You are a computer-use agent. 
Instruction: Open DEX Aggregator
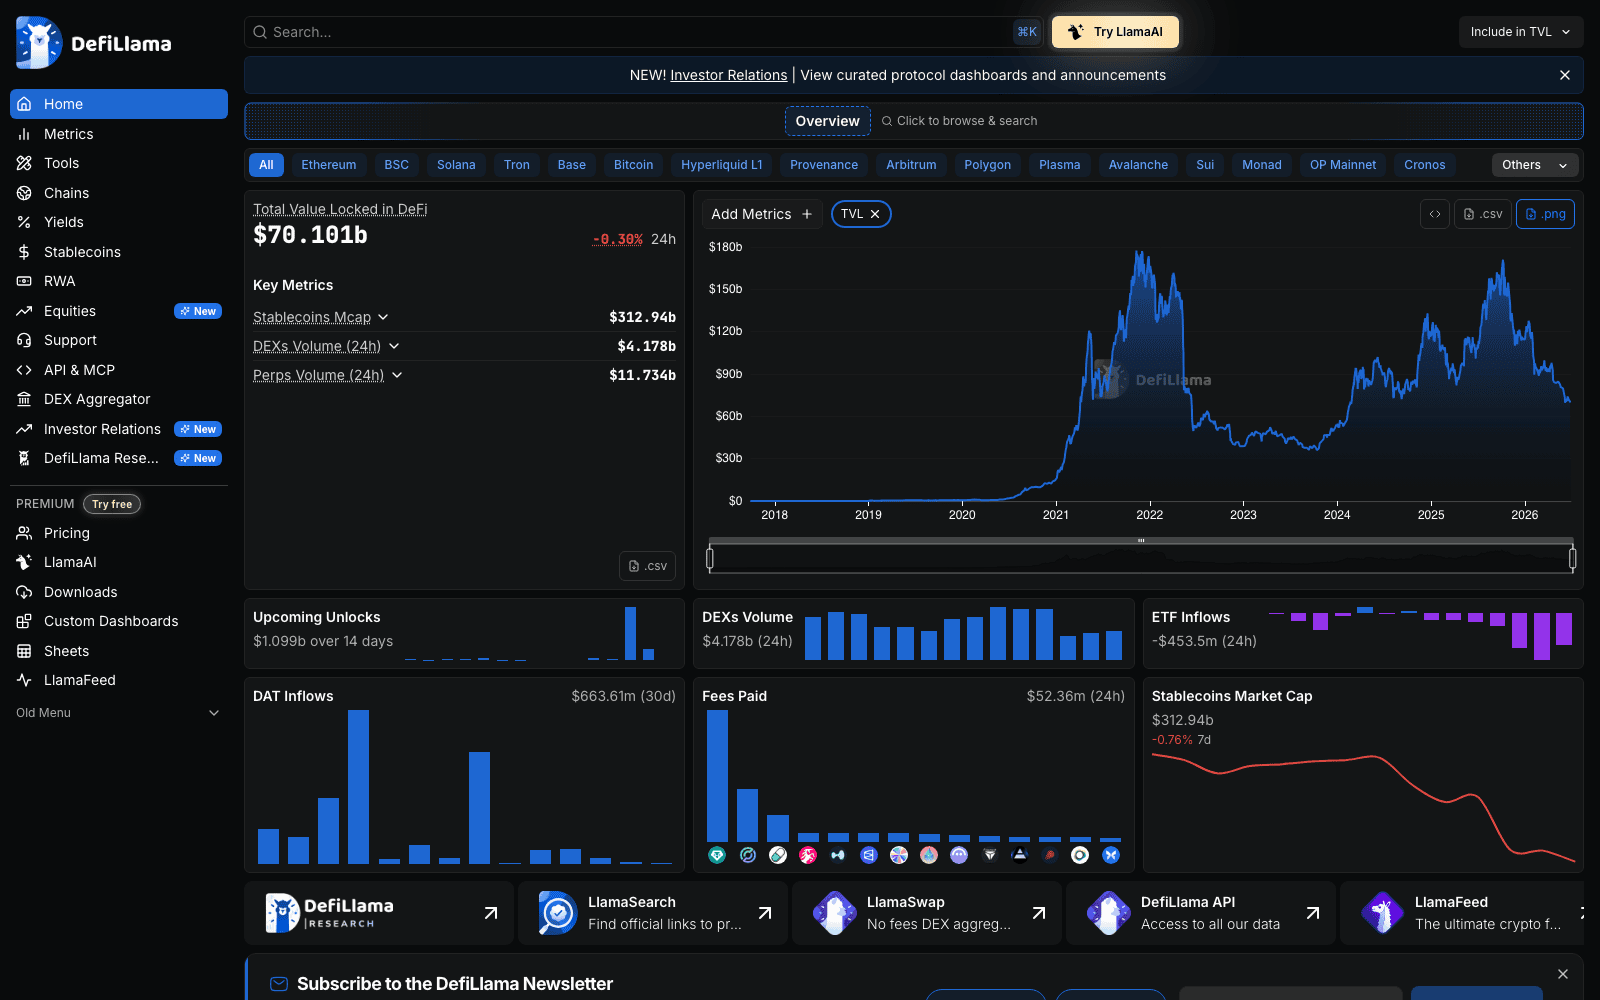click(x=119, y=399)
